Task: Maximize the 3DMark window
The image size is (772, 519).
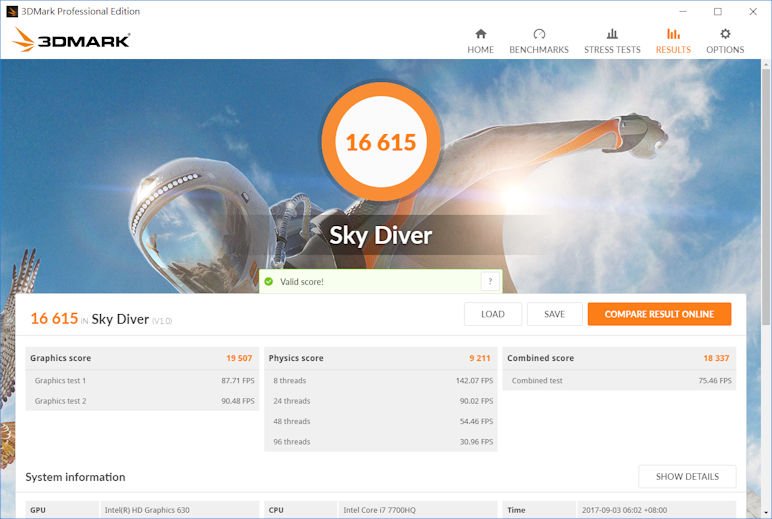Action: coord(718,11)
